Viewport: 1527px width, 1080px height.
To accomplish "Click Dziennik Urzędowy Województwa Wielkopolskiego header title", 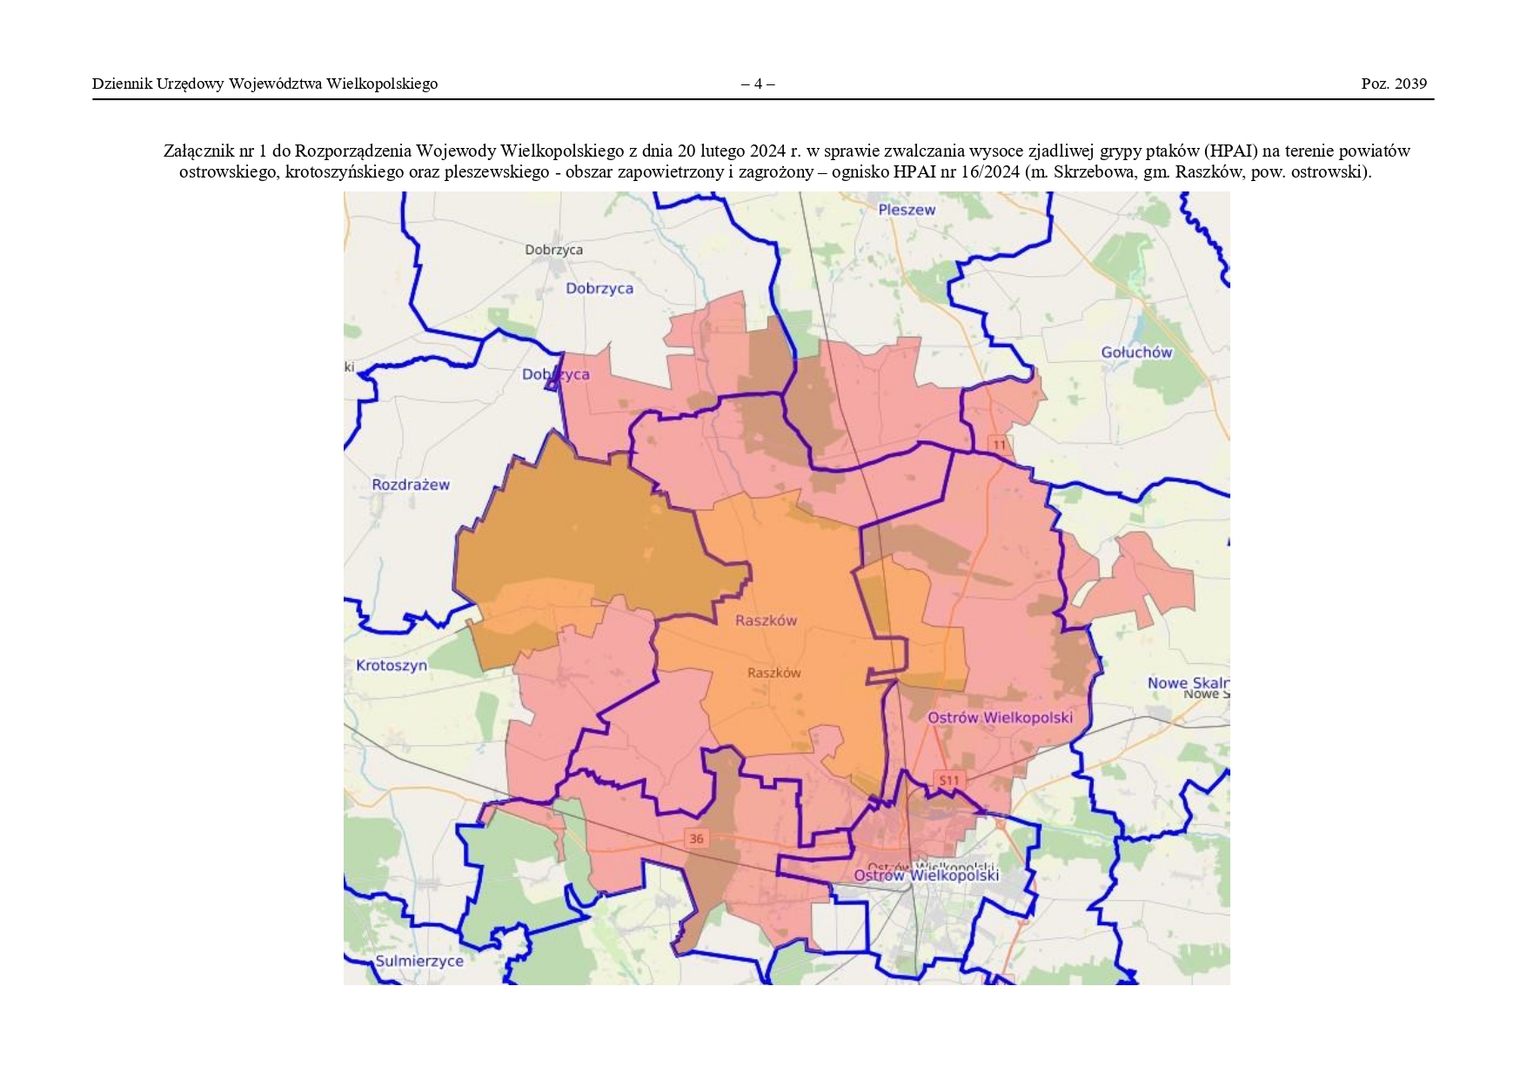I will click(x=265, y=84).
